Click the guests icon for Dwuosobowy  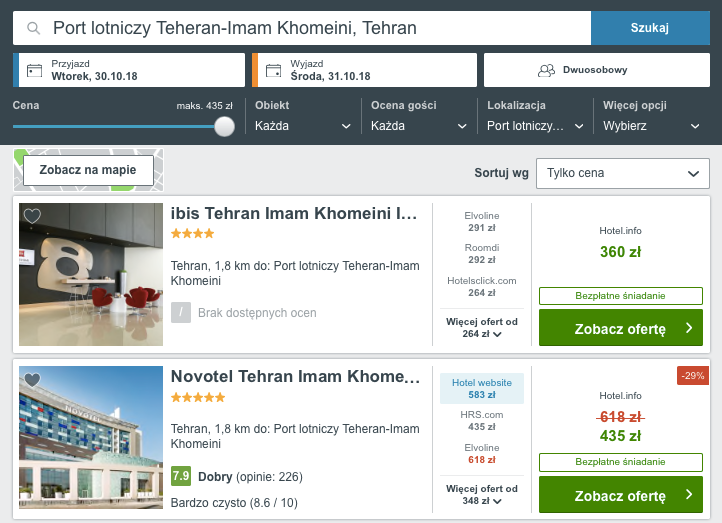pos(546,70)
